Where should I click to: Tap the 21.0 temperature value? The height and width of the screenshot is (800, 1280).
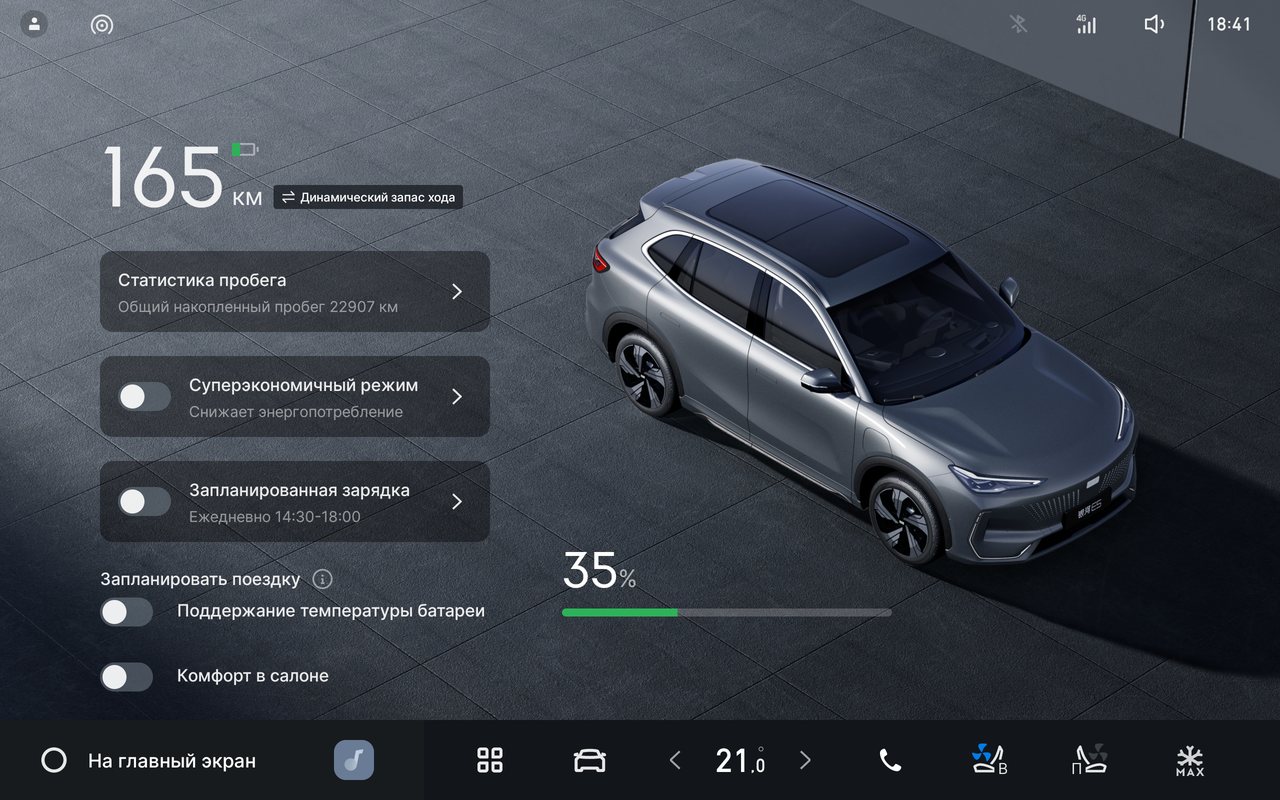coord(740,760)
